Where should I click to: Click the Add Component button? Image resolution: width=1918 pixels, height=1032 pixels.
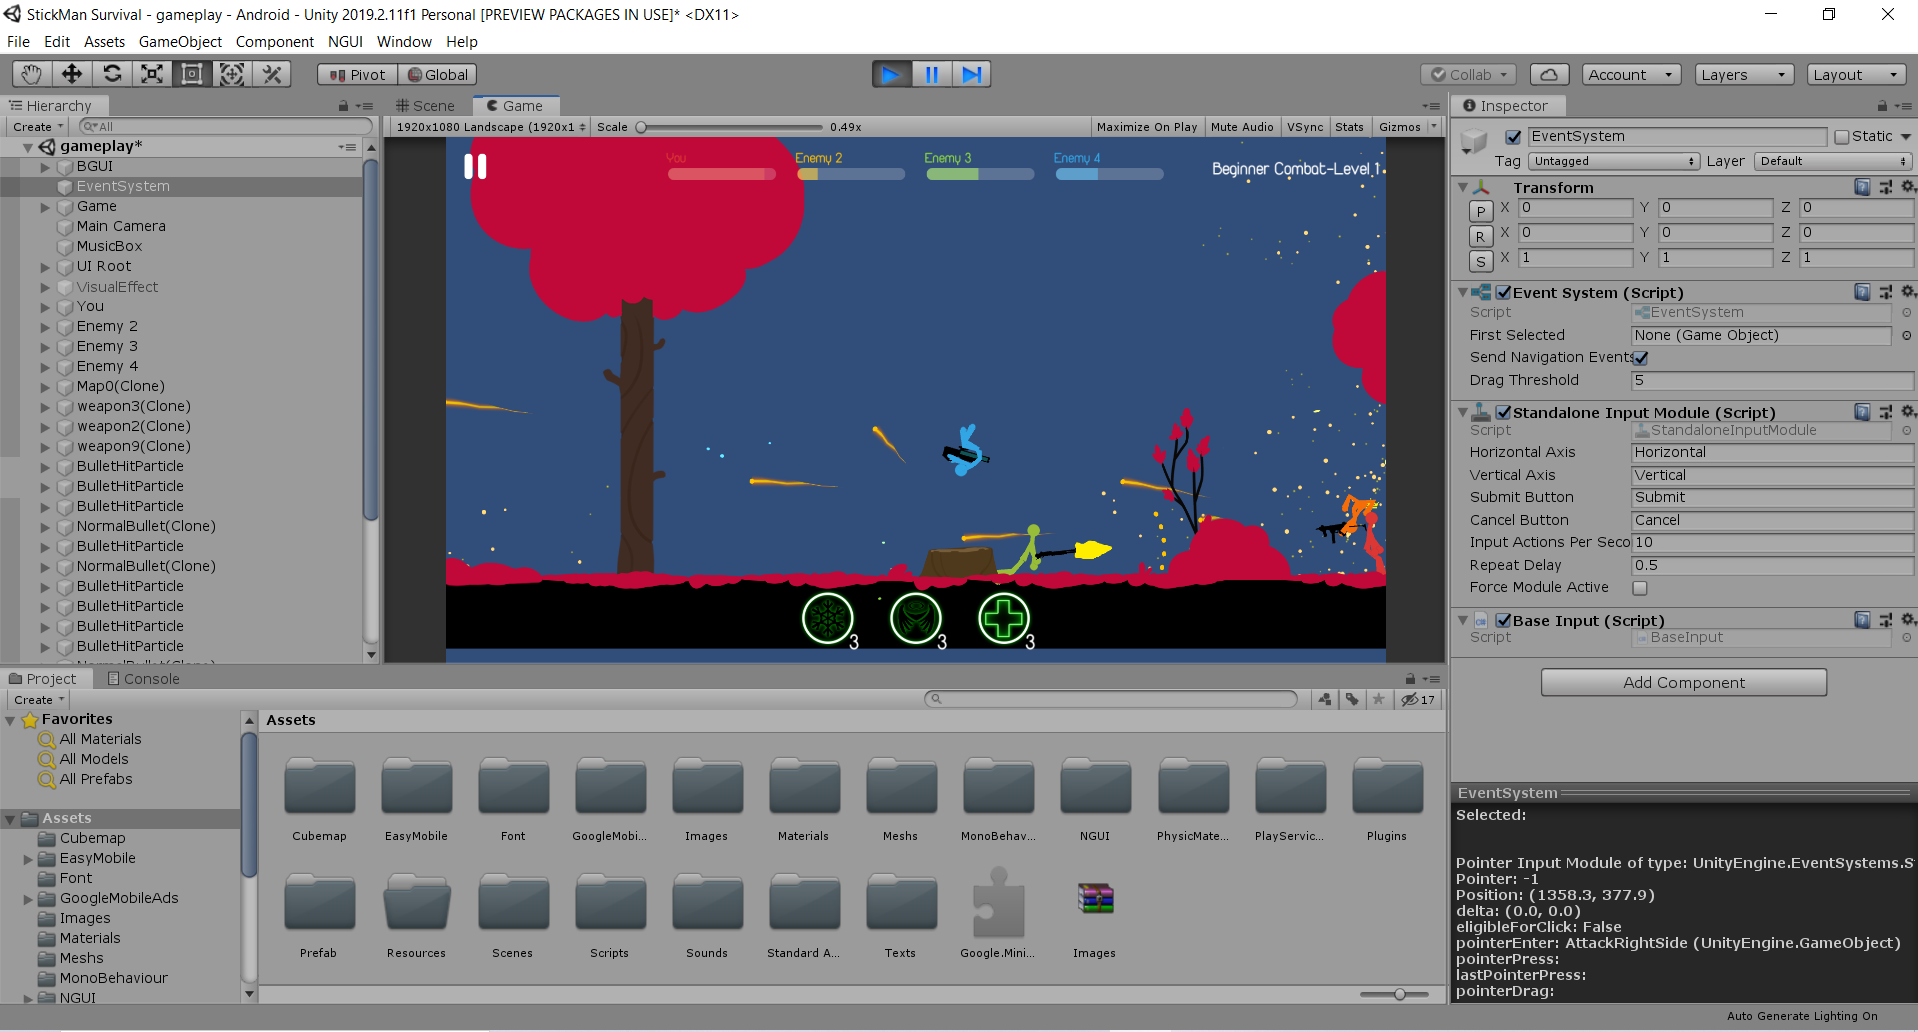tap(1683, 682)
